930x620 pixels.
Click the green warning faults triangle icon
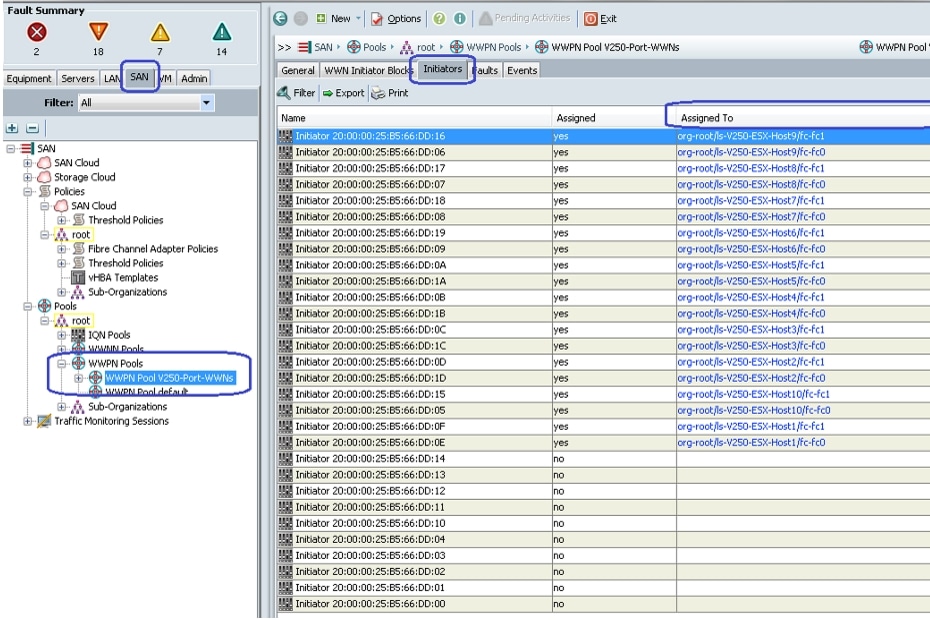tap(221, 33)
